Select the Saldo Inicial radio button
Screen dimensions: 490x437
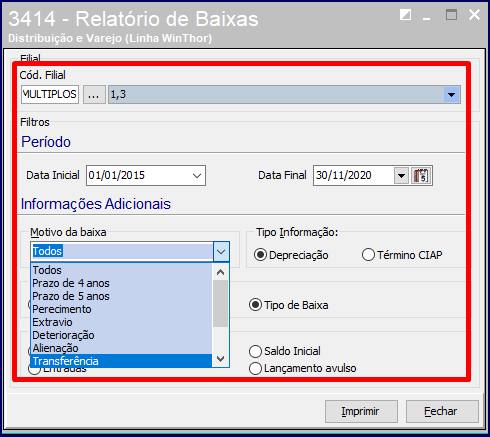click(285, 351)
